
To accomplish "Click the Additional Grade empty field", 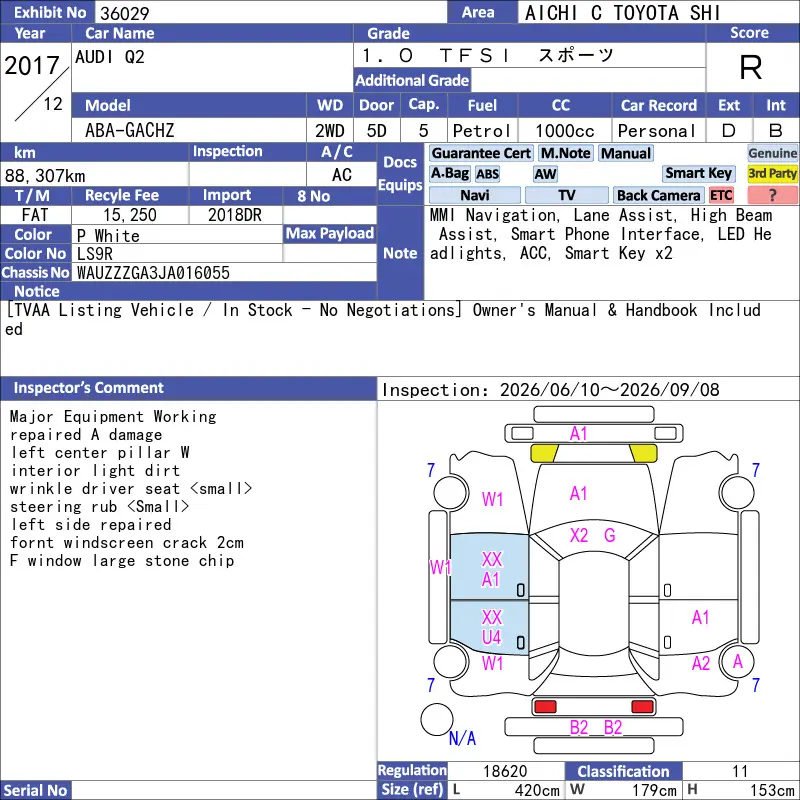I will (588, 80).
